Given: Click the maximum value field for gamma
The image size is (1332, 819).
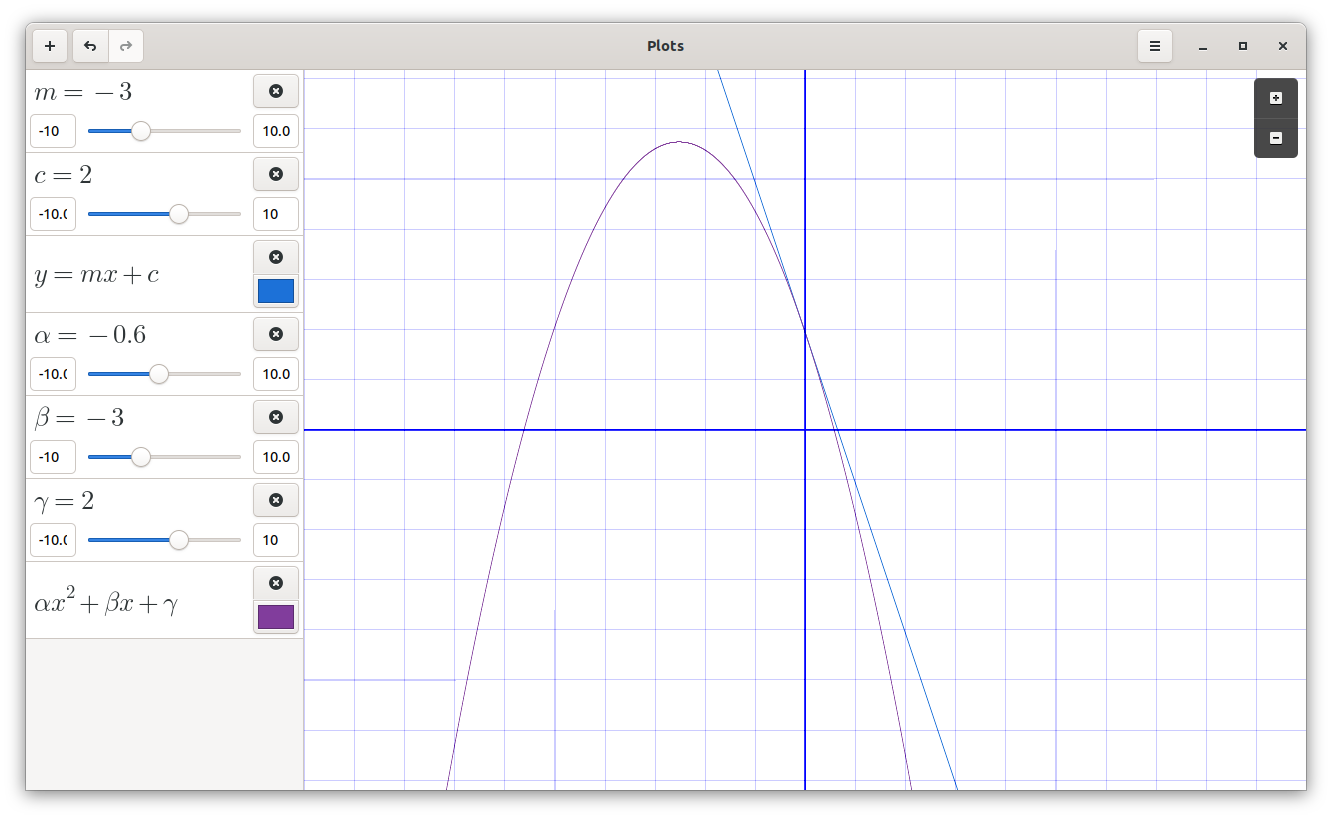Looking at the screenshot, I should point(275,540).
